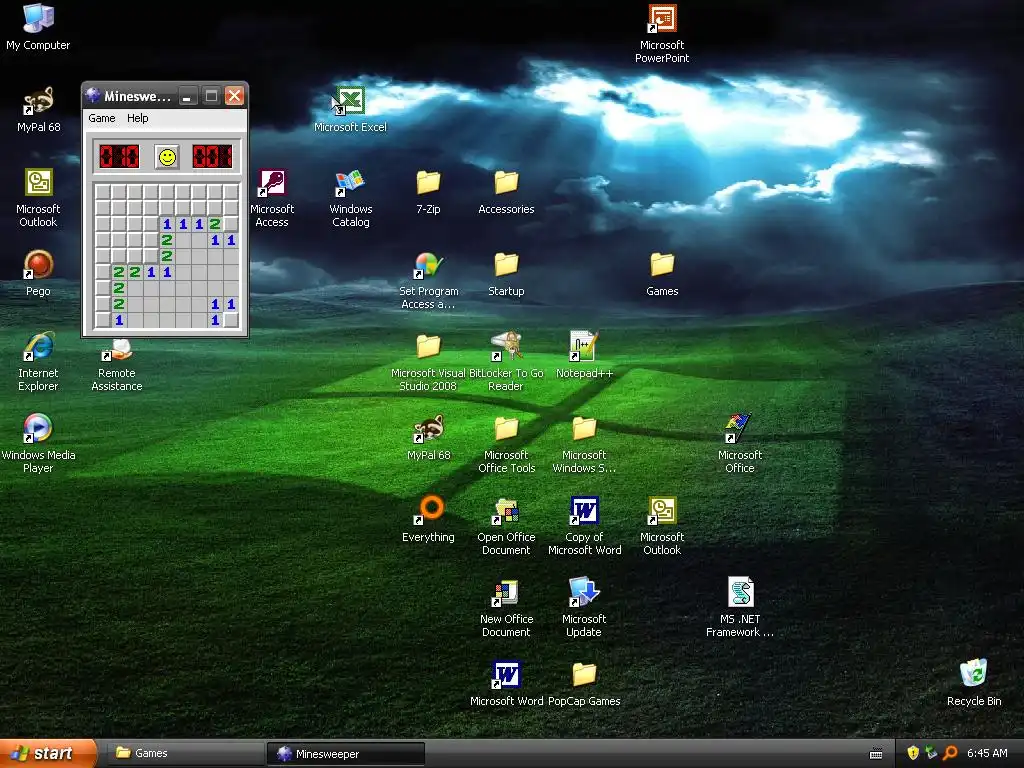Select the Games folder icon on desktop
This screenshot has height=768, width=1024.
tap(662, 274)
